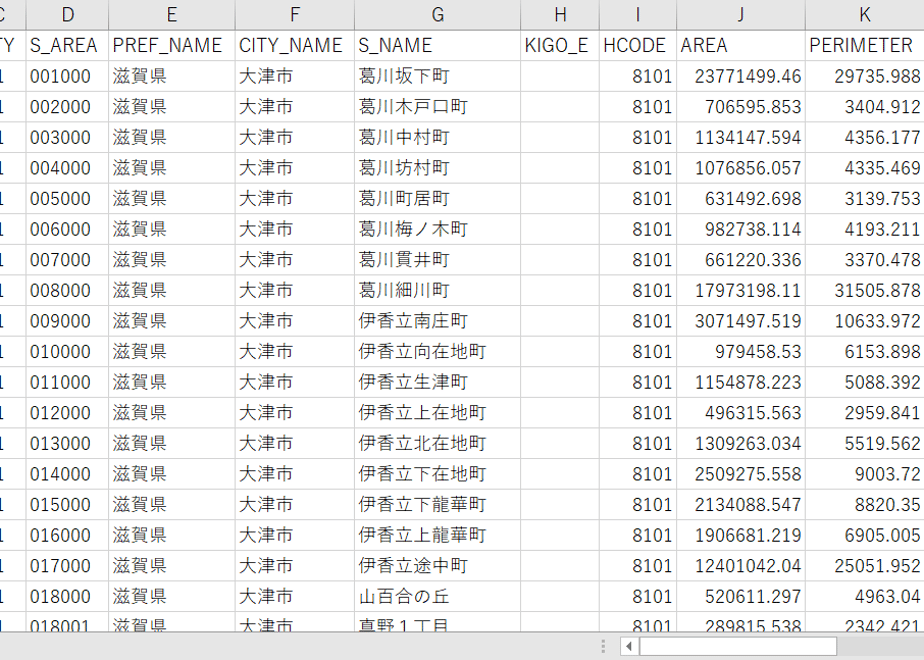Viewport: 924px width, 660px height.
Task: Select cell 伊香立上龍華町
Action: [437, 536]
